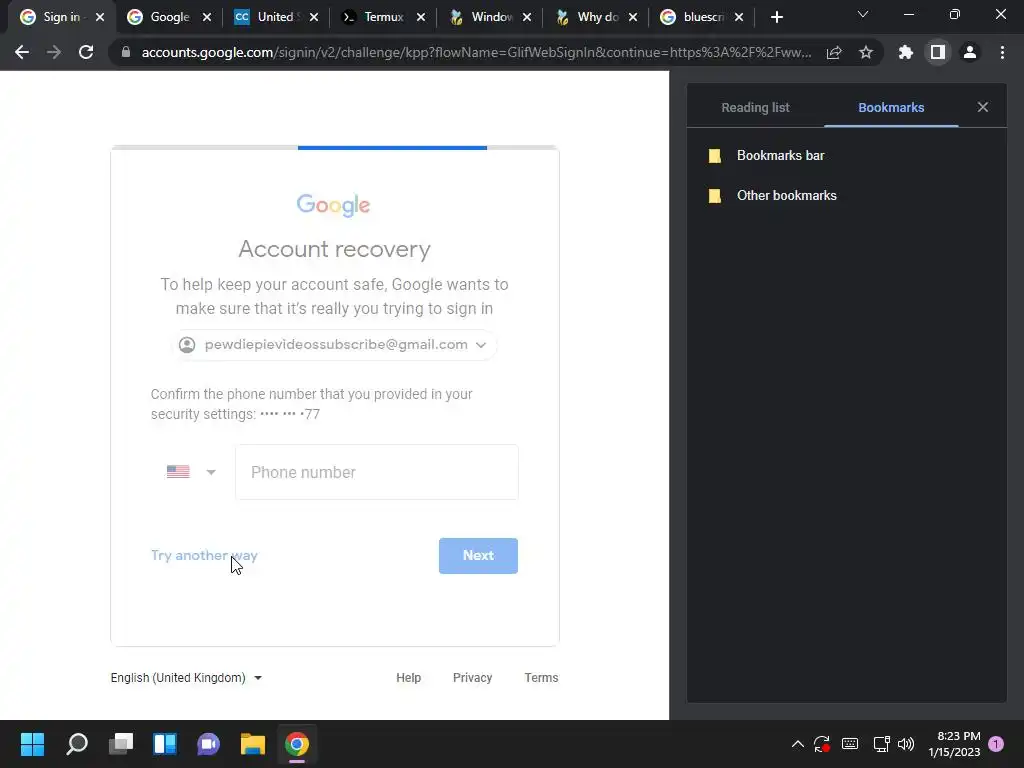
Task: Open the Windows Start menu
Action: (x=32, y=744)
